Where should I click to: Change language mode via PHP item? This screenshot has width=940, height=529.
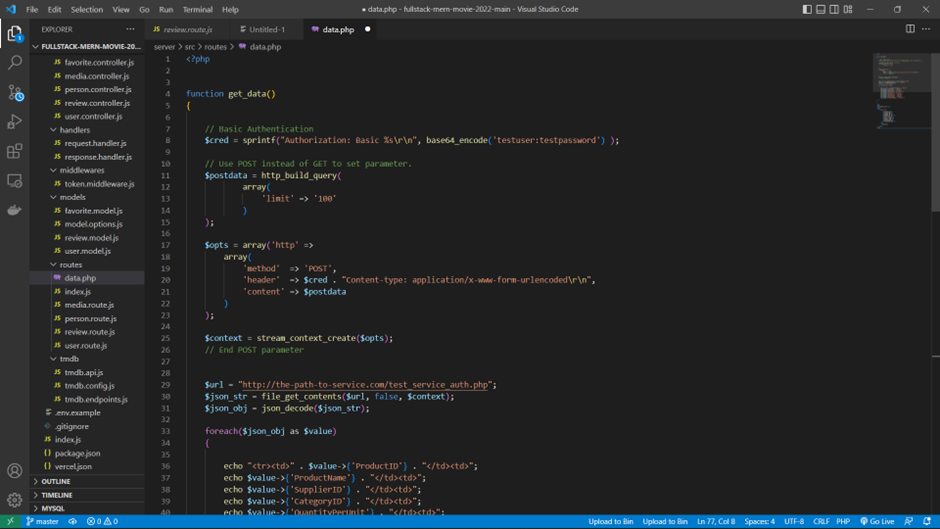click(843, 521)
